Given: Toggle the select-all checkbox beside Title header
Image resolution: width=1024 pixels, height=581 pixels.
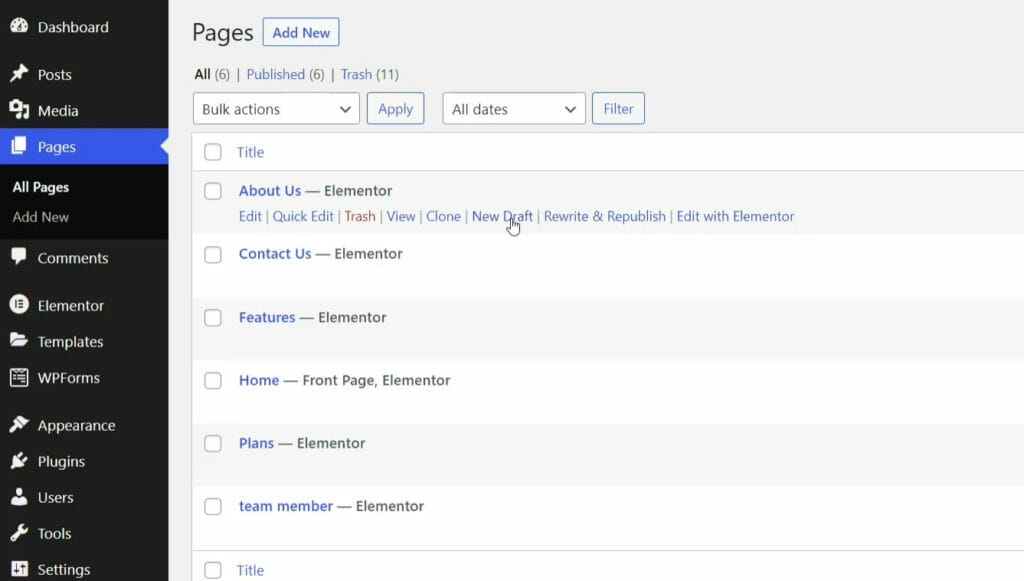Looking at the screenshot, I should point(213,152).
